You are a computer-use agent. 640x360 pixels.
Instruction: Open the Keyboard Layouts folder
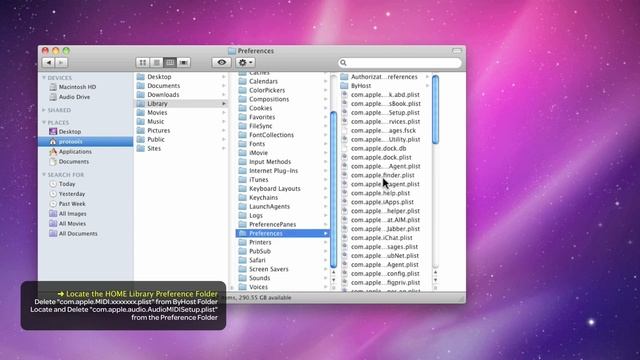(x=282, y=189)
